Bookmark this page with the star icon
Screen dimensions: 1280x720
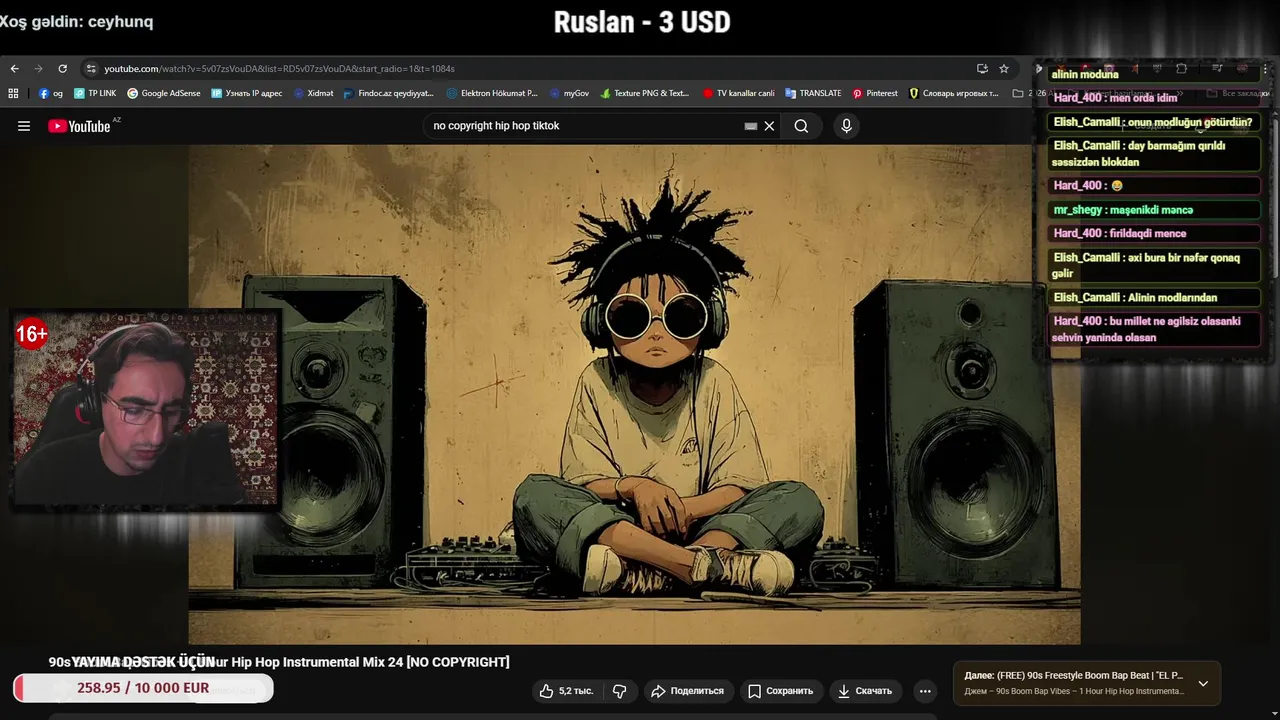pyautogui.click(x=1004, y=69)
